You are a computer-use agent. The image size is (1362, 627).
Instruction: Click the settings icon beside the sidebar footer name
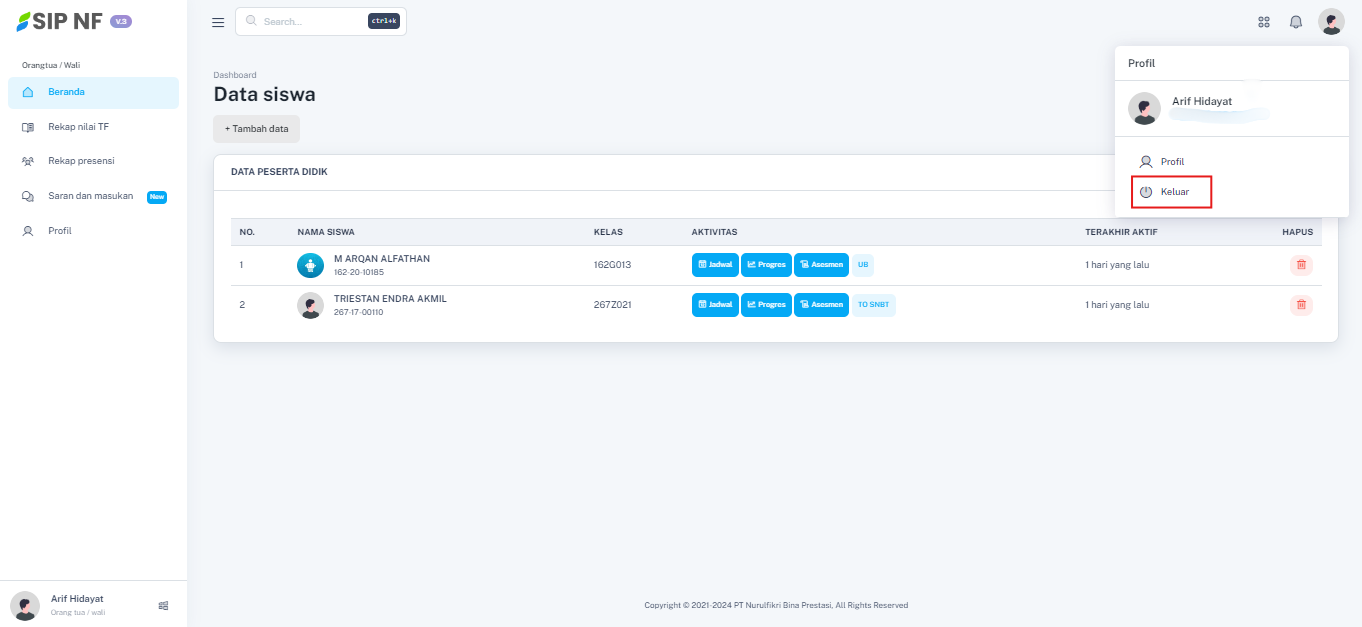point(164,605)
